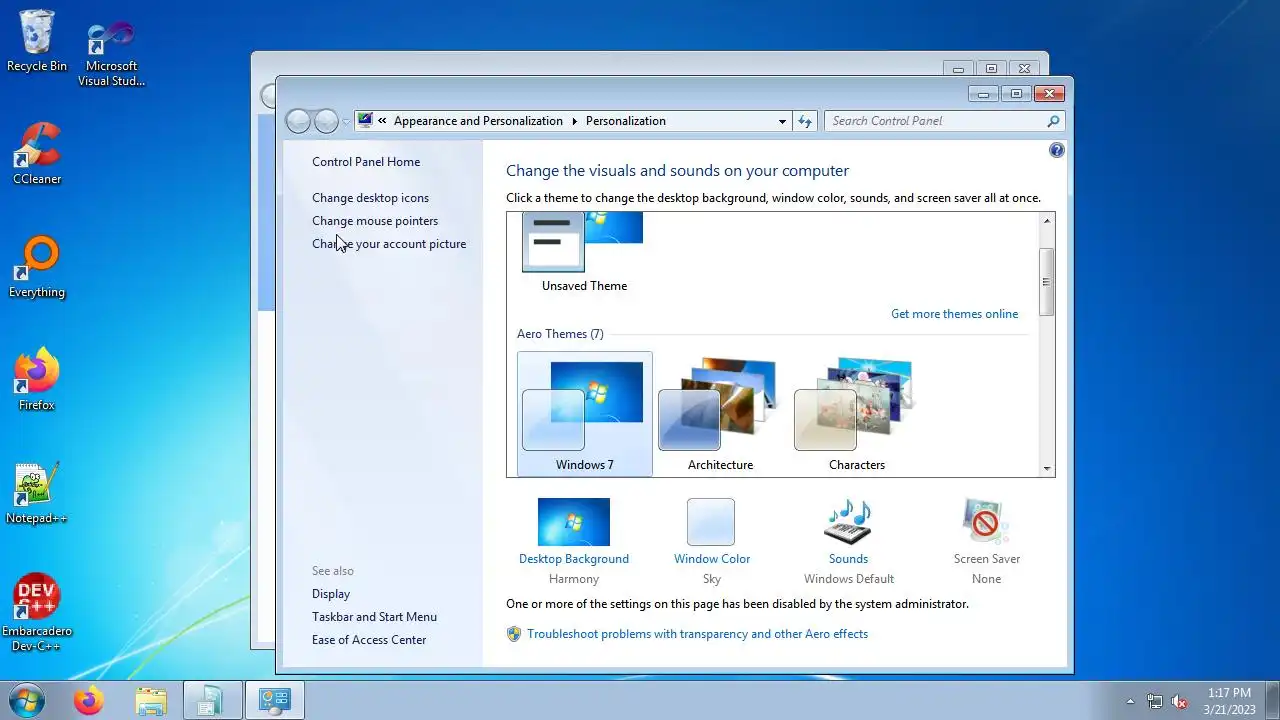Click the Refresh button beside address bar
1280x720 pixels.
click(805, 121)
